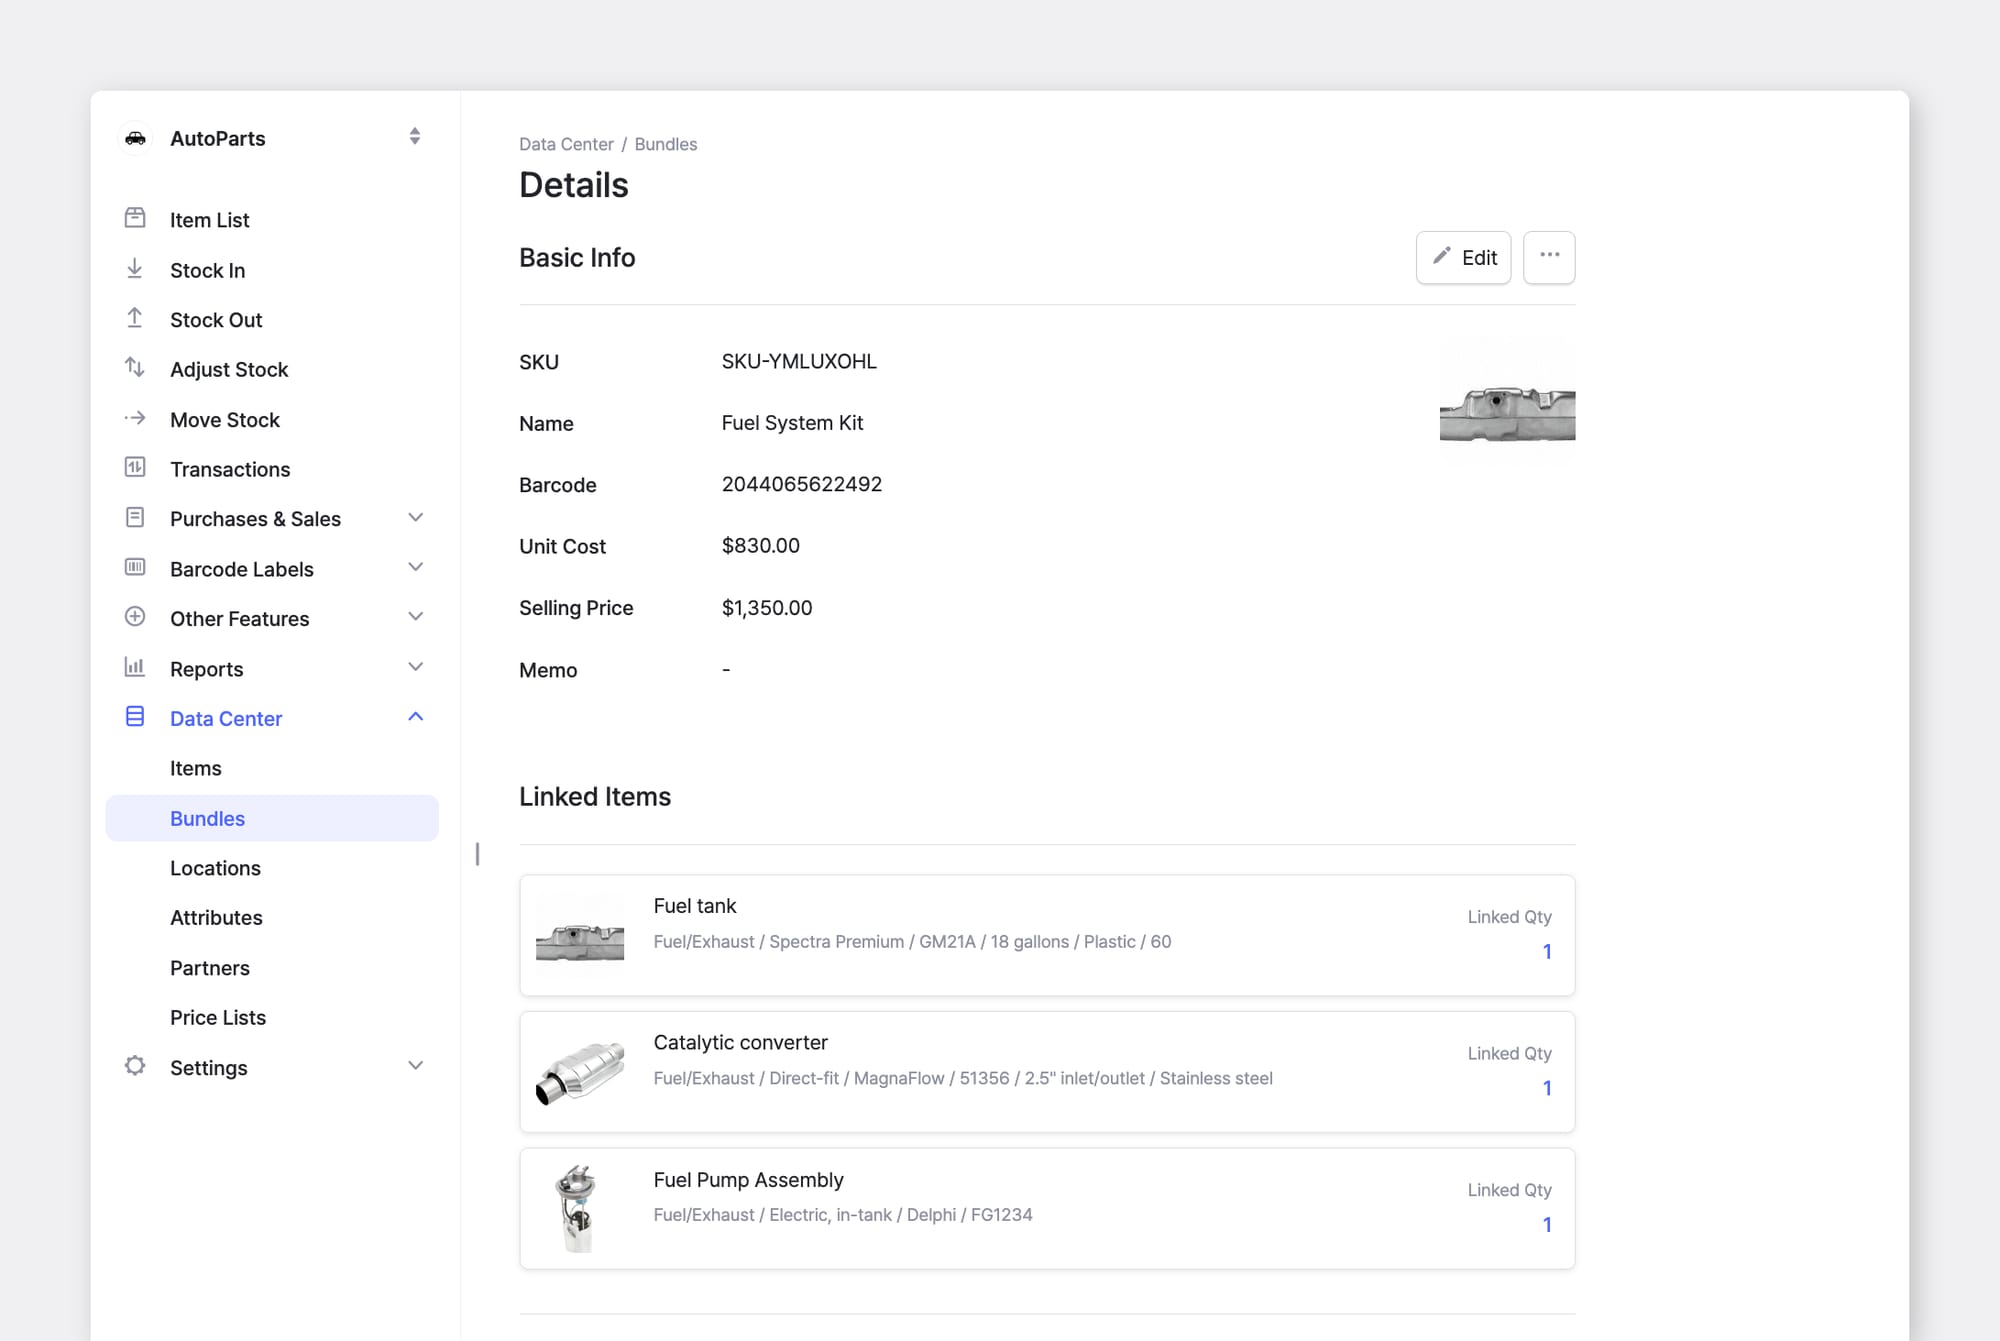Click the Settings sidebar label
This screenshot has height=1341, width=2000.
[209, 1067]
